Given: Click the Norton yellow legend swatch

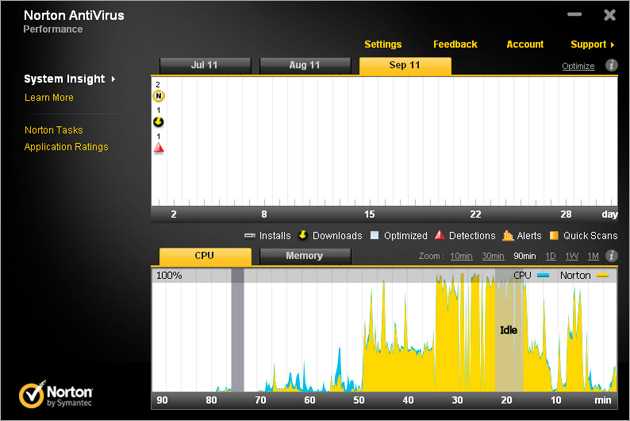Looking at the screenshot, I should pos(603,276).
